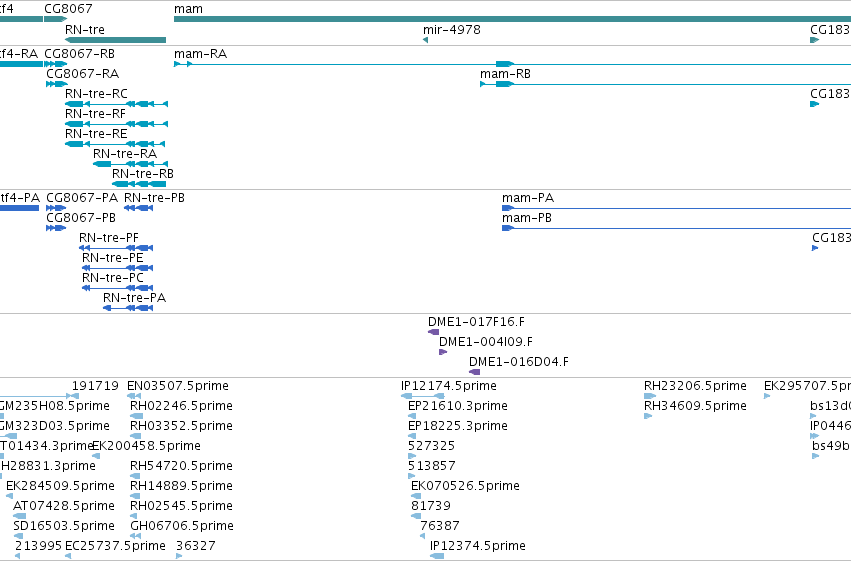Image resolution: width=851 pixels, height=561 pixels.
Task: Click the RN-tre gene feature
Action: pyautogui.click(x=115, y=40)
